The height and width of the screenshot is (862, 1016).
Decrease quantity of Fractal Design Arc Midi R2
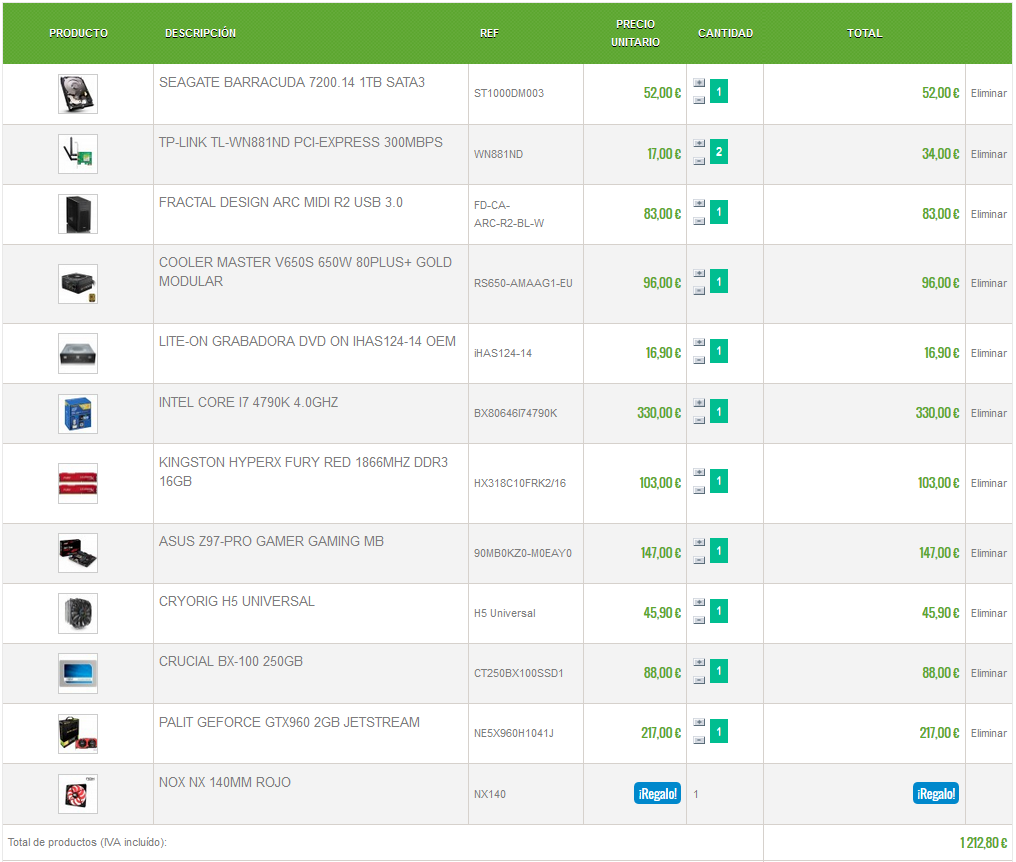[x=699, y=222]
